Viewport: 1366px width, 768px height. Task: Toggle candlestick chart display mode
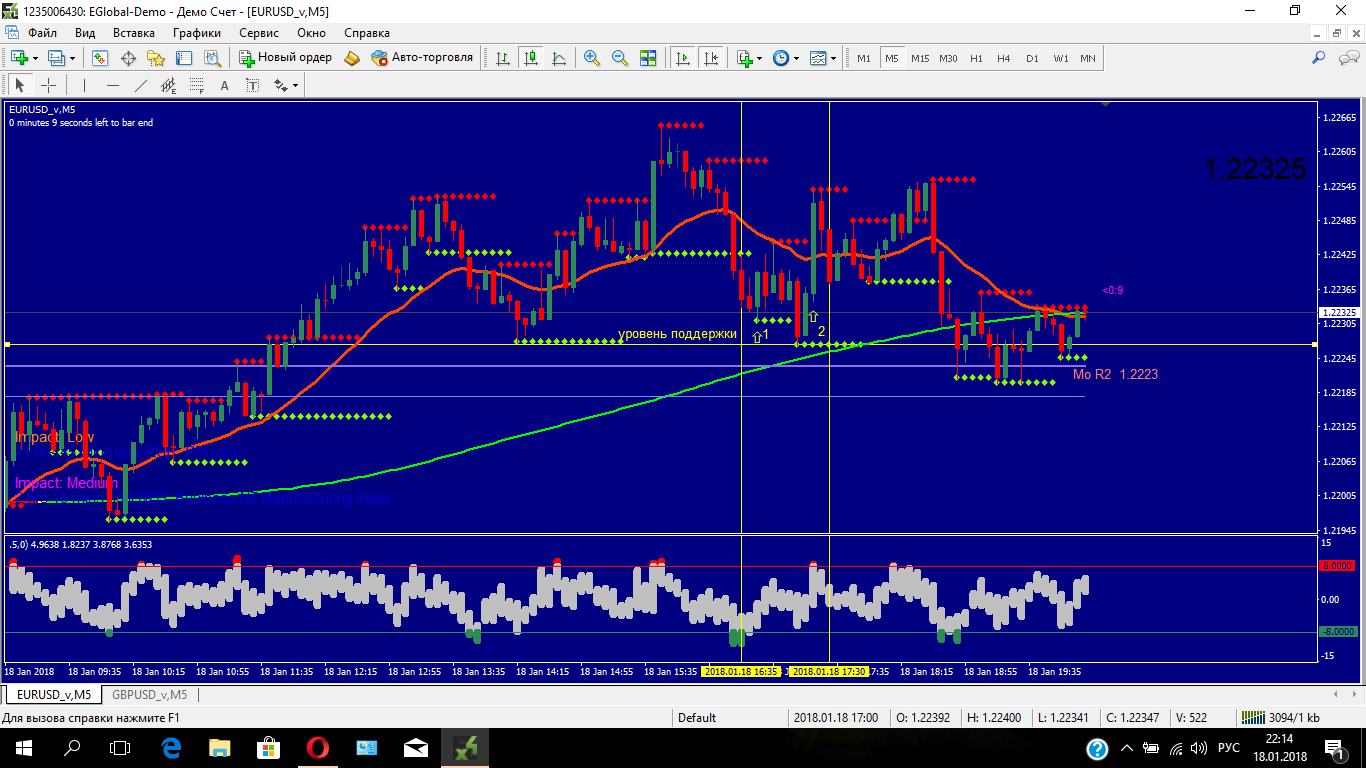[530, 58]
